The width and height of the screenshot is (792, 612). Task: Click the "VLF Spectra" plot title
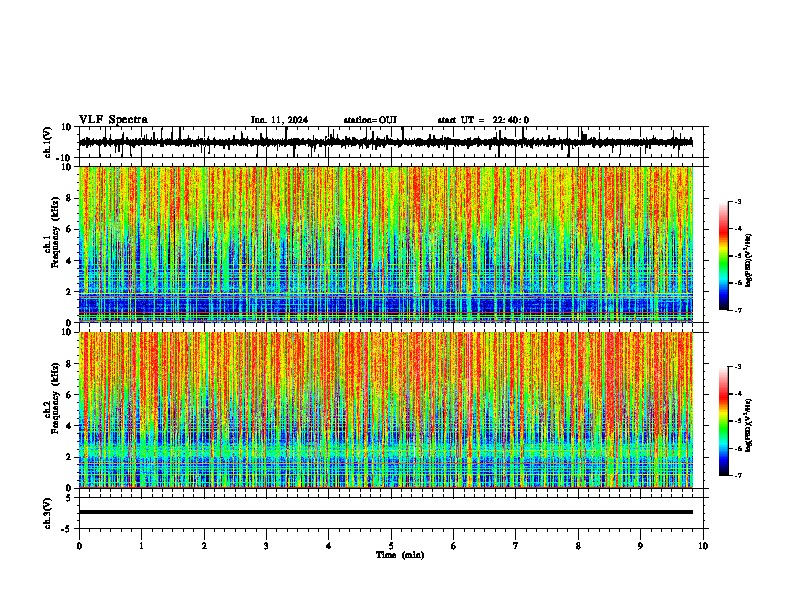(113, 120)
